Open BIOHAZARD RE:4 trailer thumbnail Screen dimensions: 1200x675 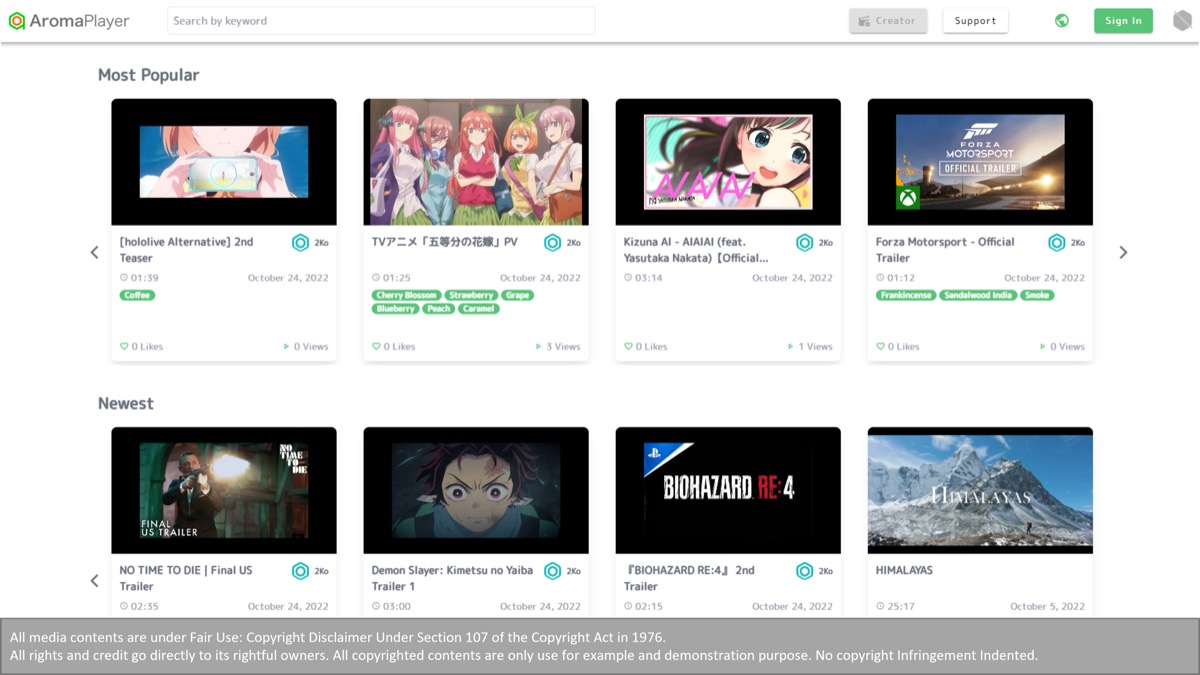(x=728, y=490)
